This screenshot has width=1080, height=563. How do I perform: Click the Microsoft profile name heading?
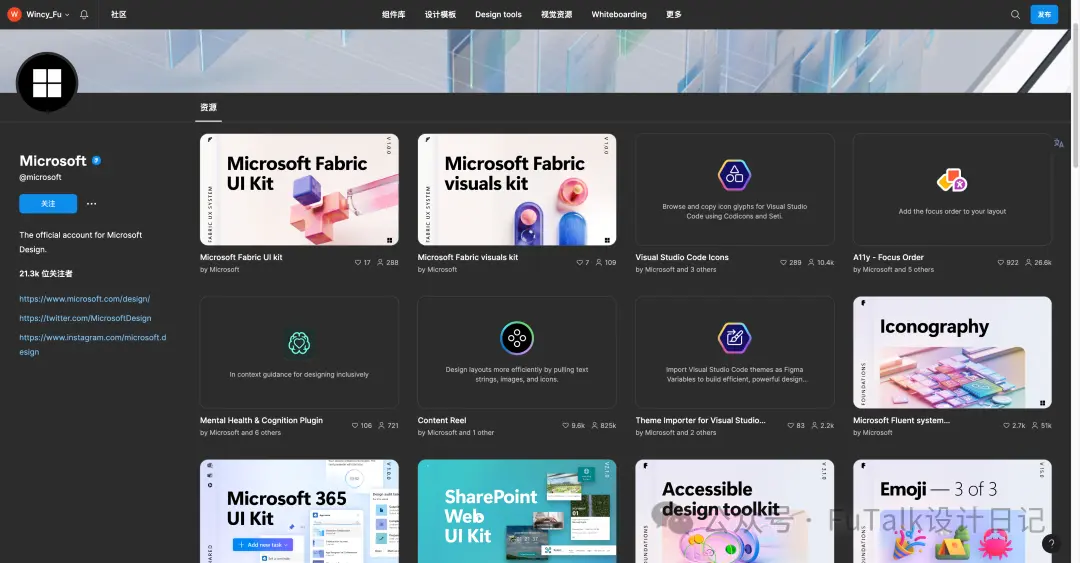[53, 161]
